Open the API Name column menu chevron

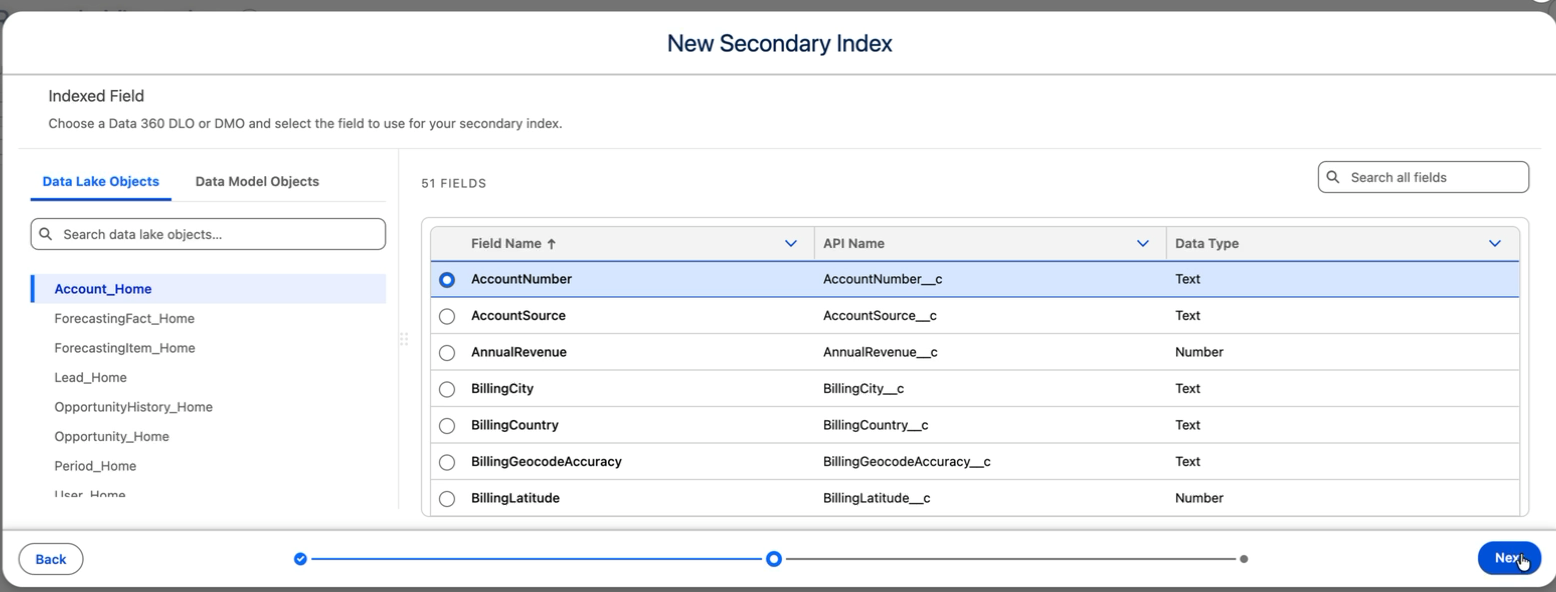pos(1143,243)
